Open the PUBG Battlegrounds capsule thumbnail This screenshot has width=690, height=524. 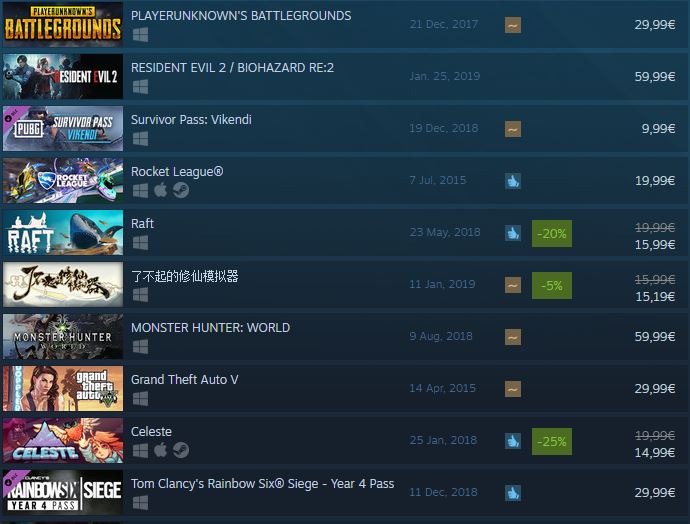[63, 24]
